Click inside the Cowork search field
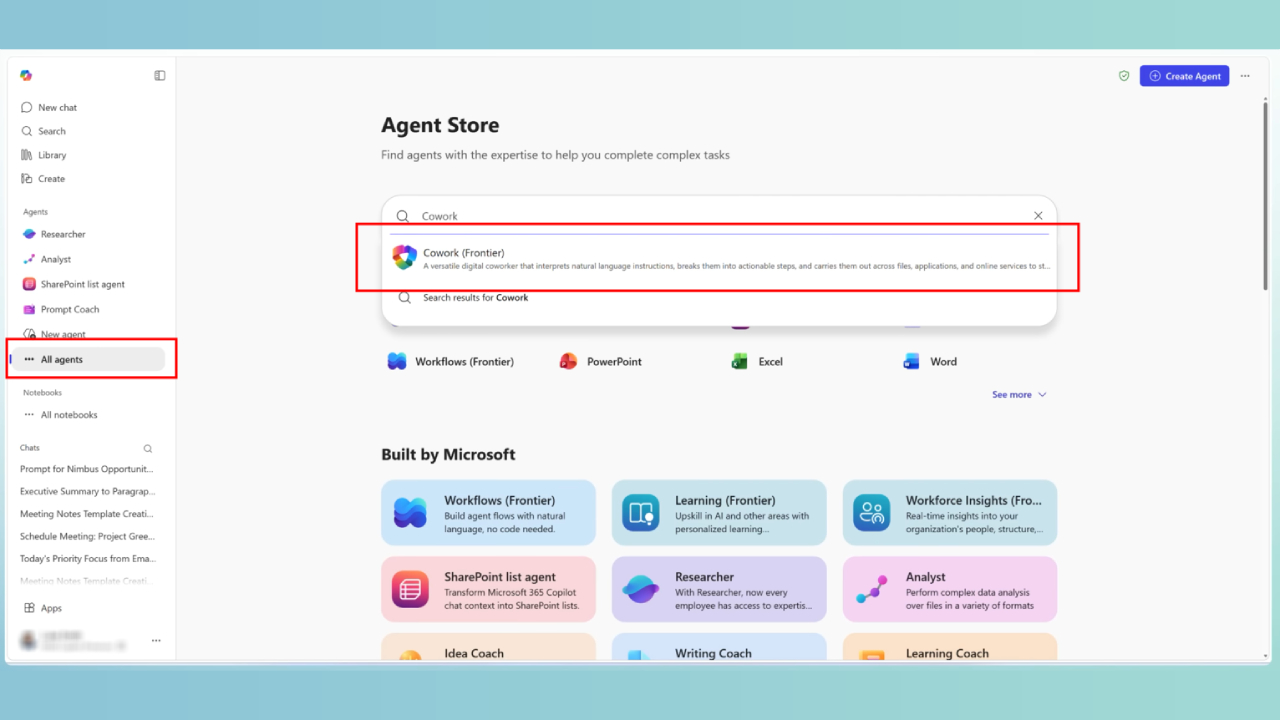This screenshot has width=1280, height=720. coord(700,216)
